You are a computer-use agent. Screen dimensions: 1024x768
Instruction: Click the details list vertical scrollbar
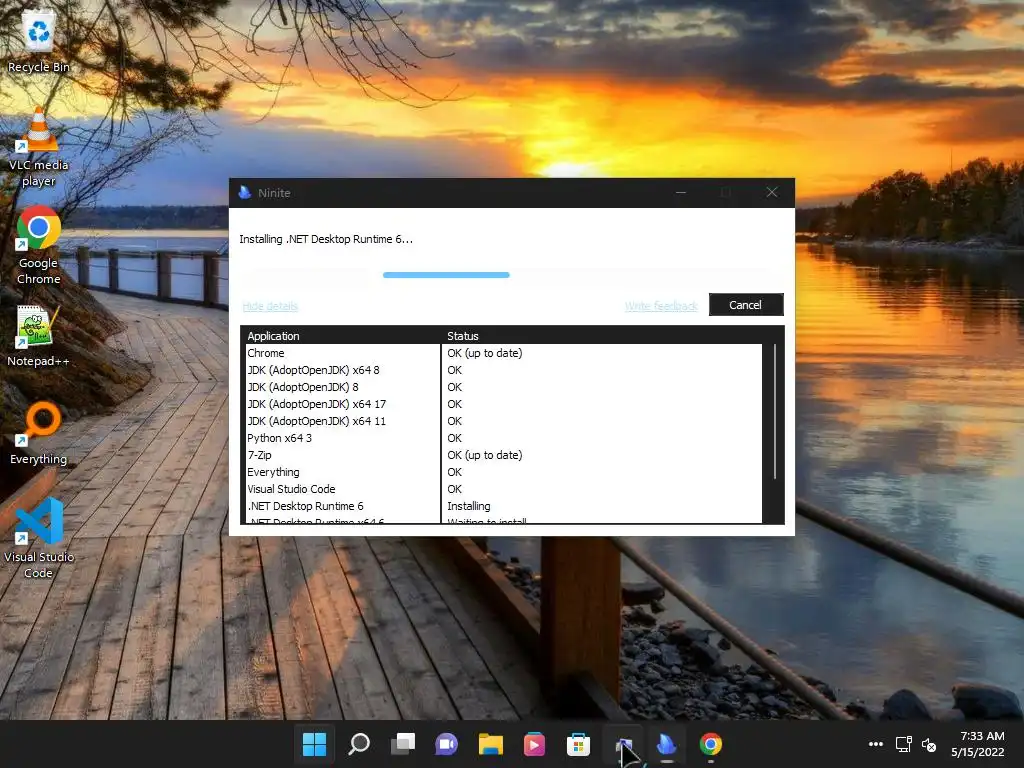coord(775,411)
